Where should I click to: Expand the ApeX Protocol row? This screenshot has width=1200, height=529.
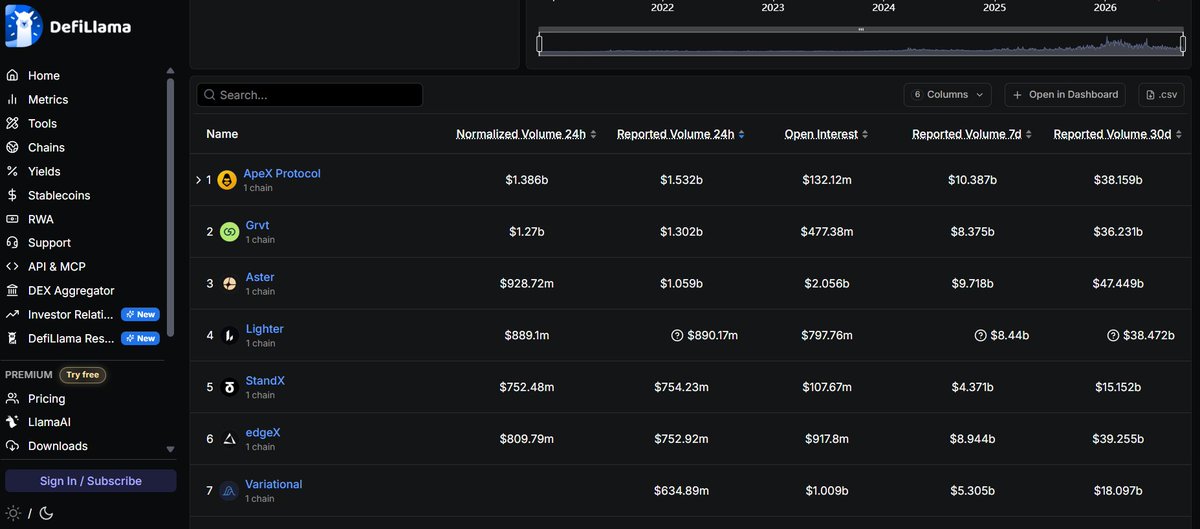(199, 180)
